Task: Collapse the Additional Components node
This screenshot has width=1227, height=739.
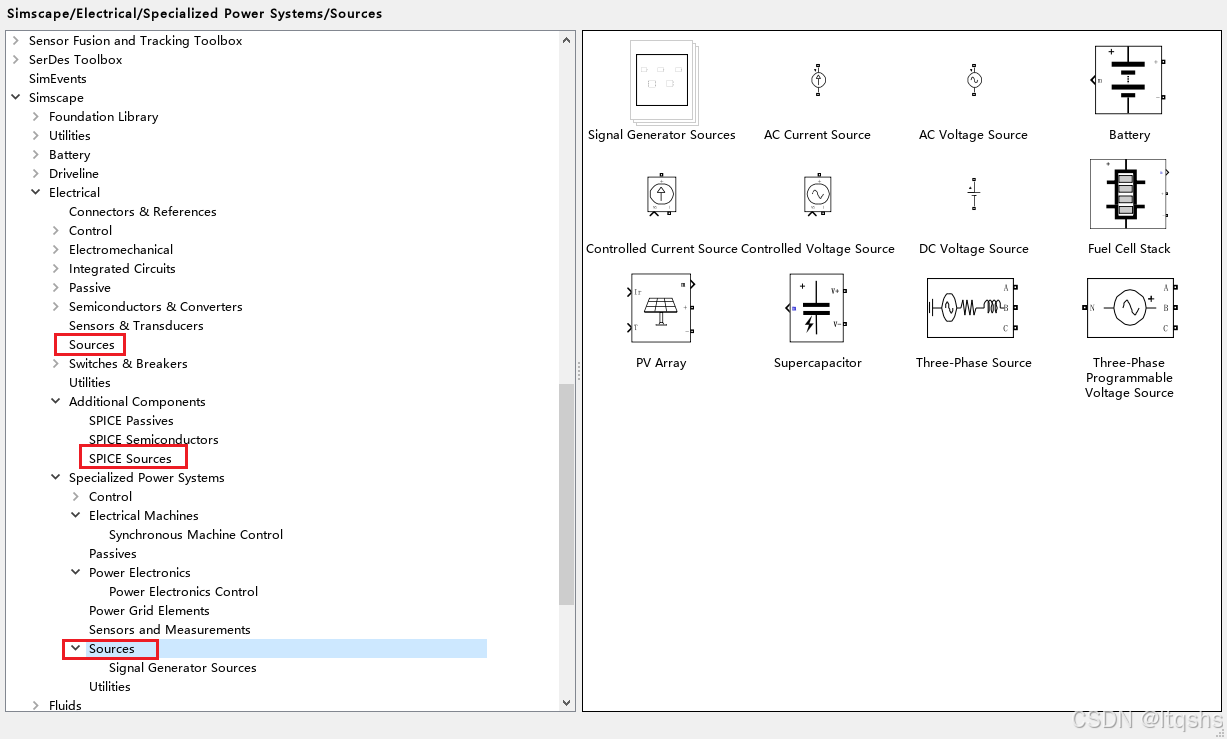Action: pos(55,402)
